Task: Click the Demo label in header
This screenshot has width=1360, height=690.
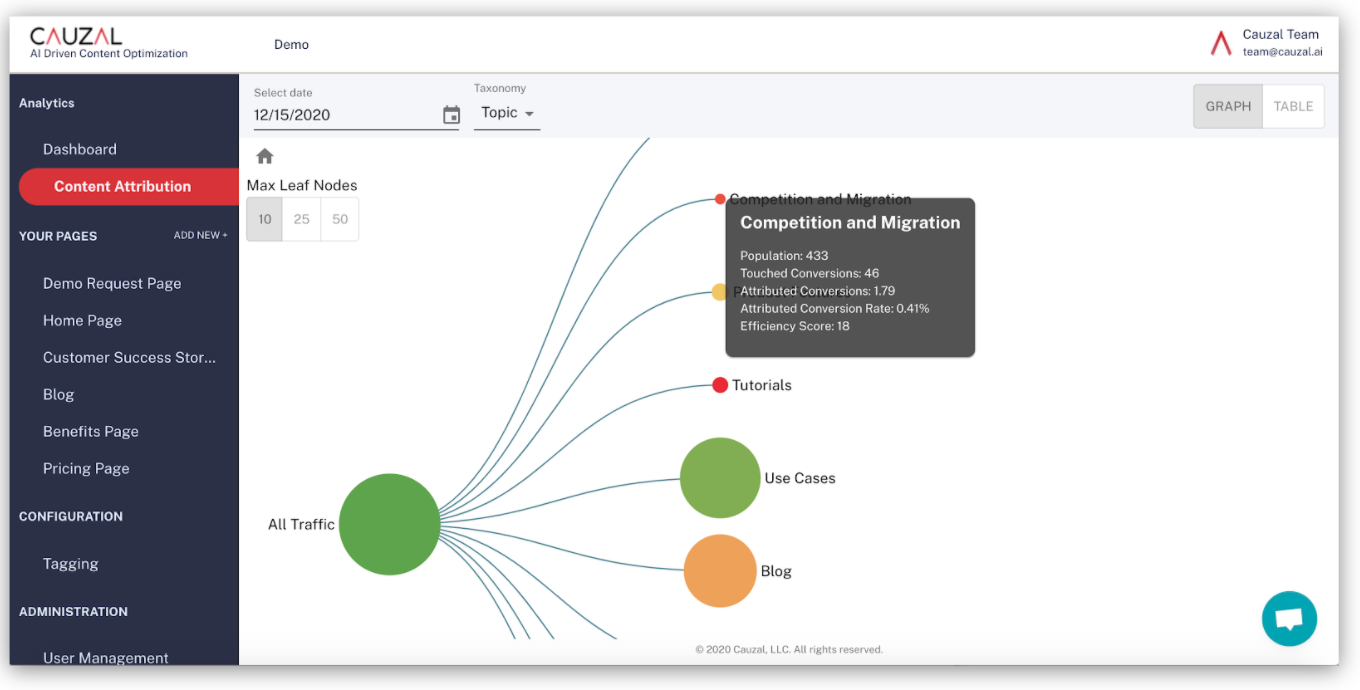Action: click(291, 44)
